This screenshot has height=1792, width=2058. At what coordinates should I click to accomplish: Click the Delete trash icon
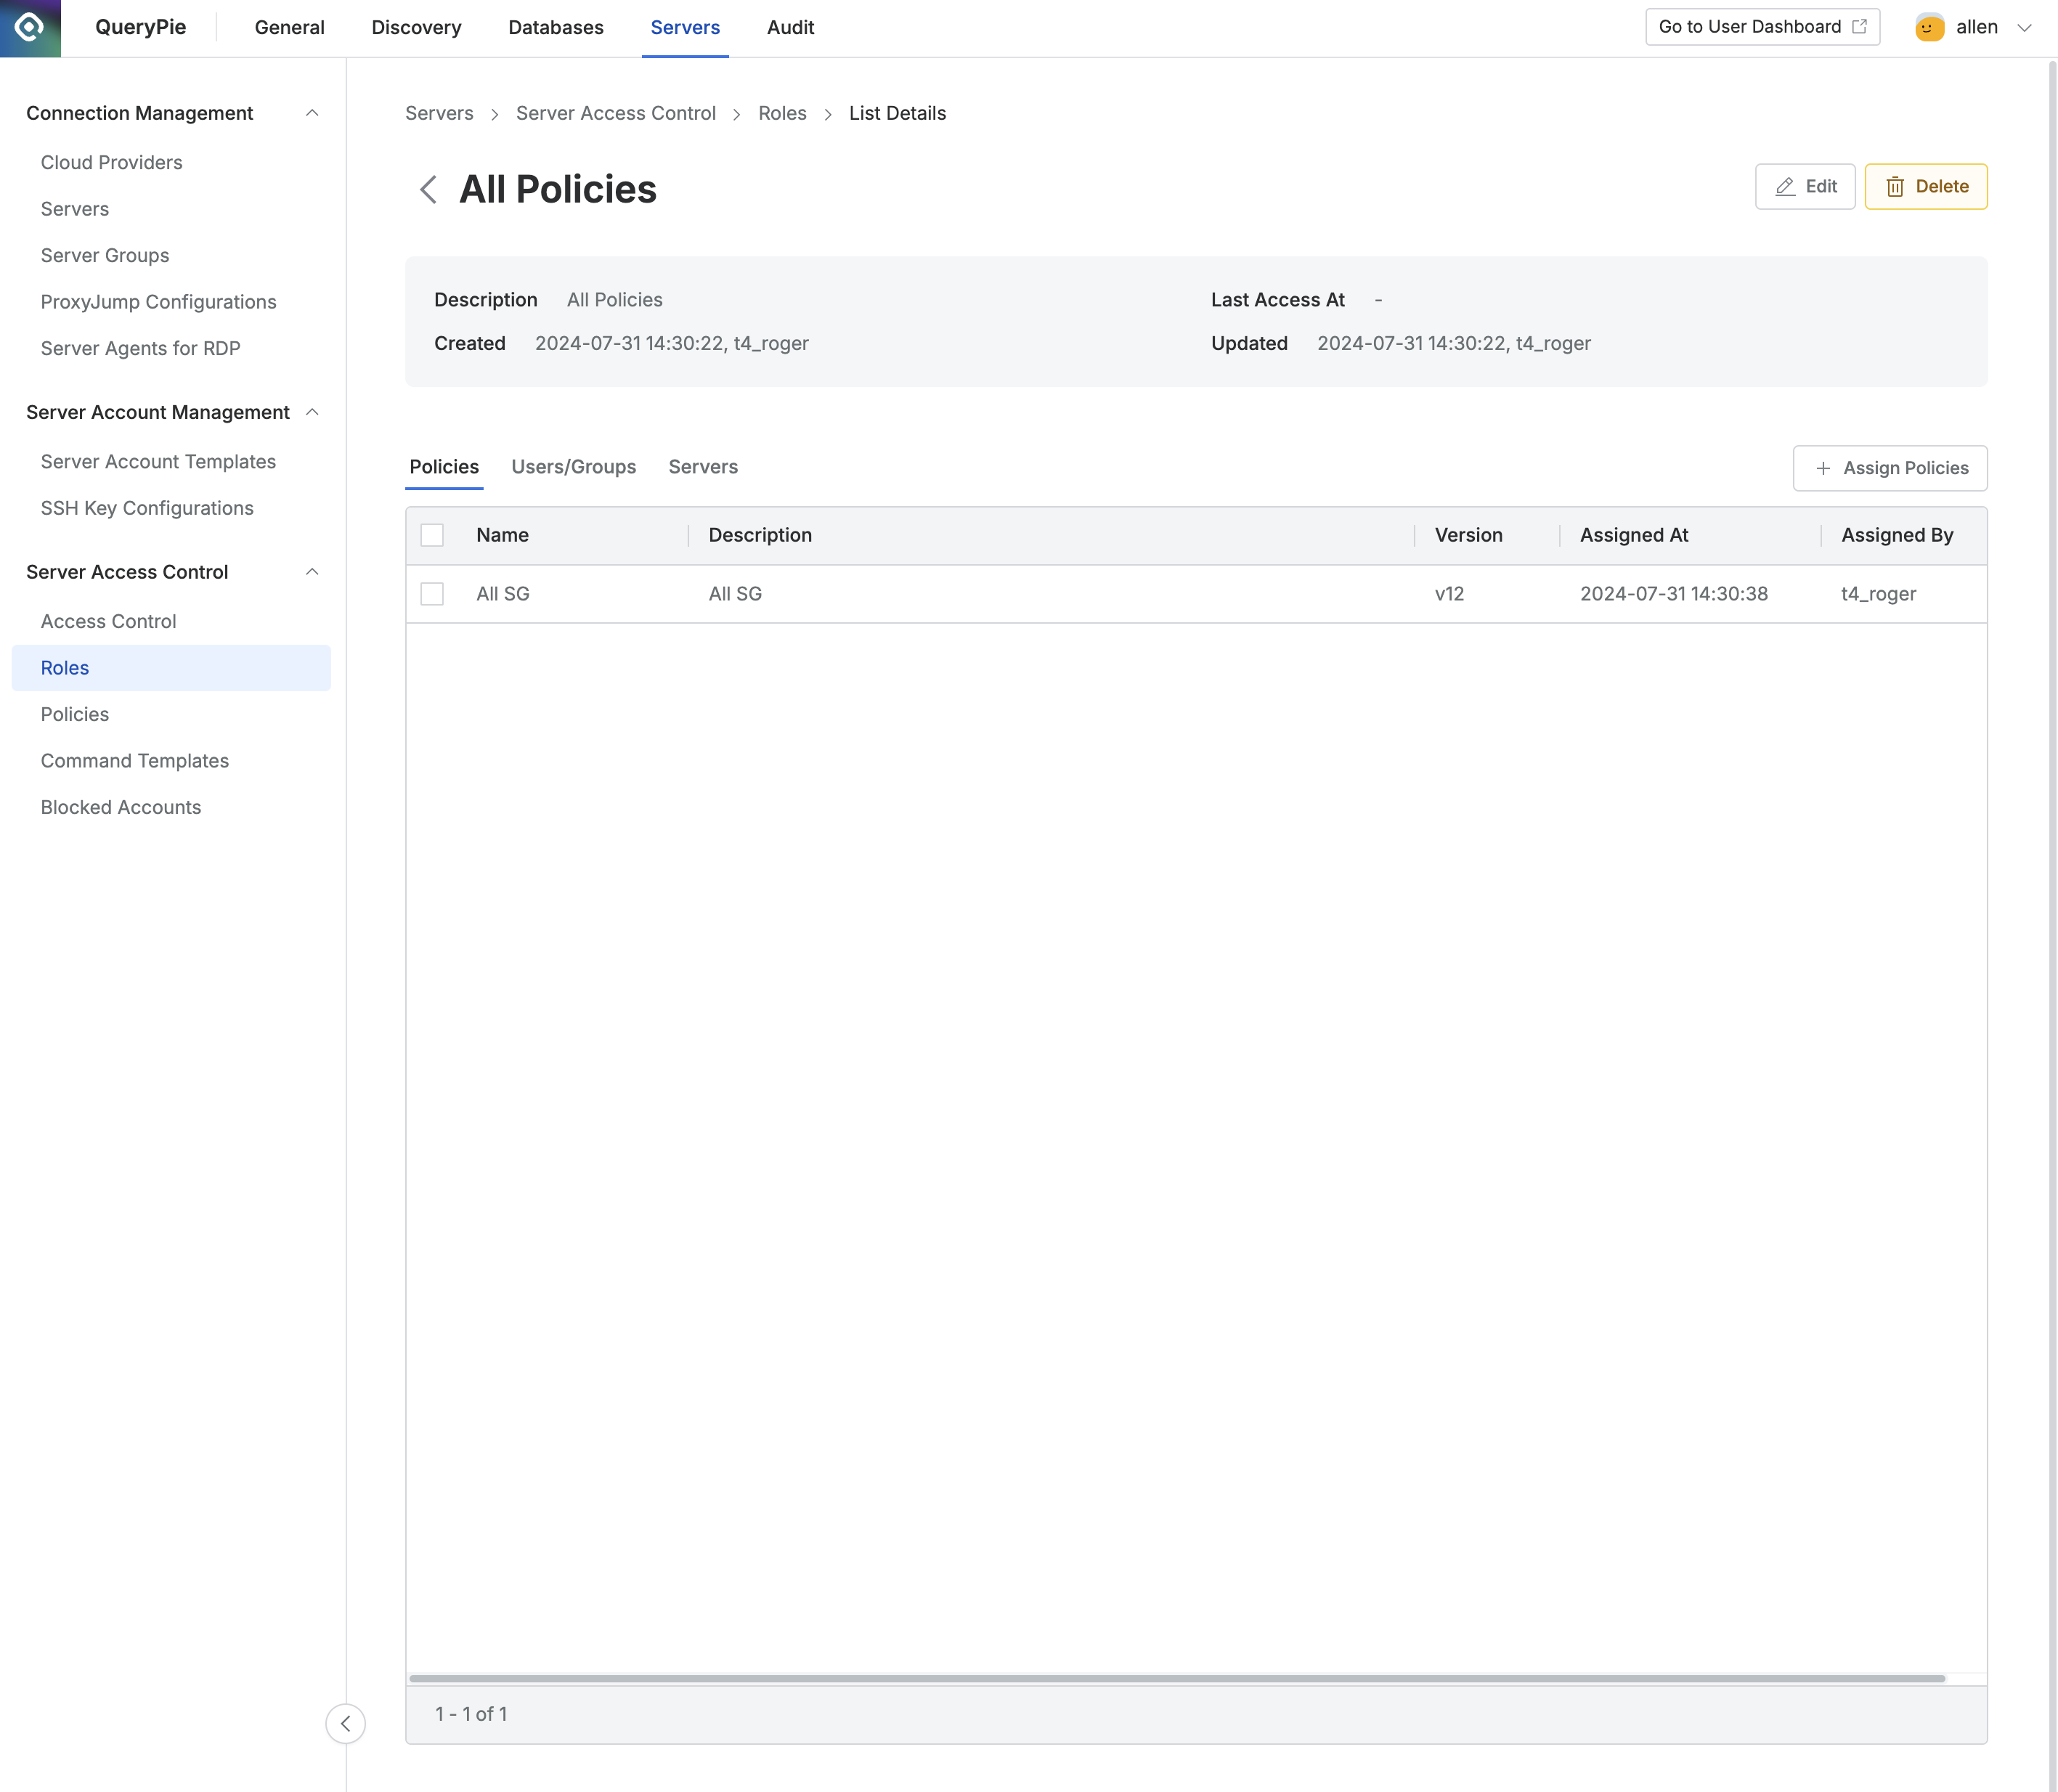(x=1897, y=186)
